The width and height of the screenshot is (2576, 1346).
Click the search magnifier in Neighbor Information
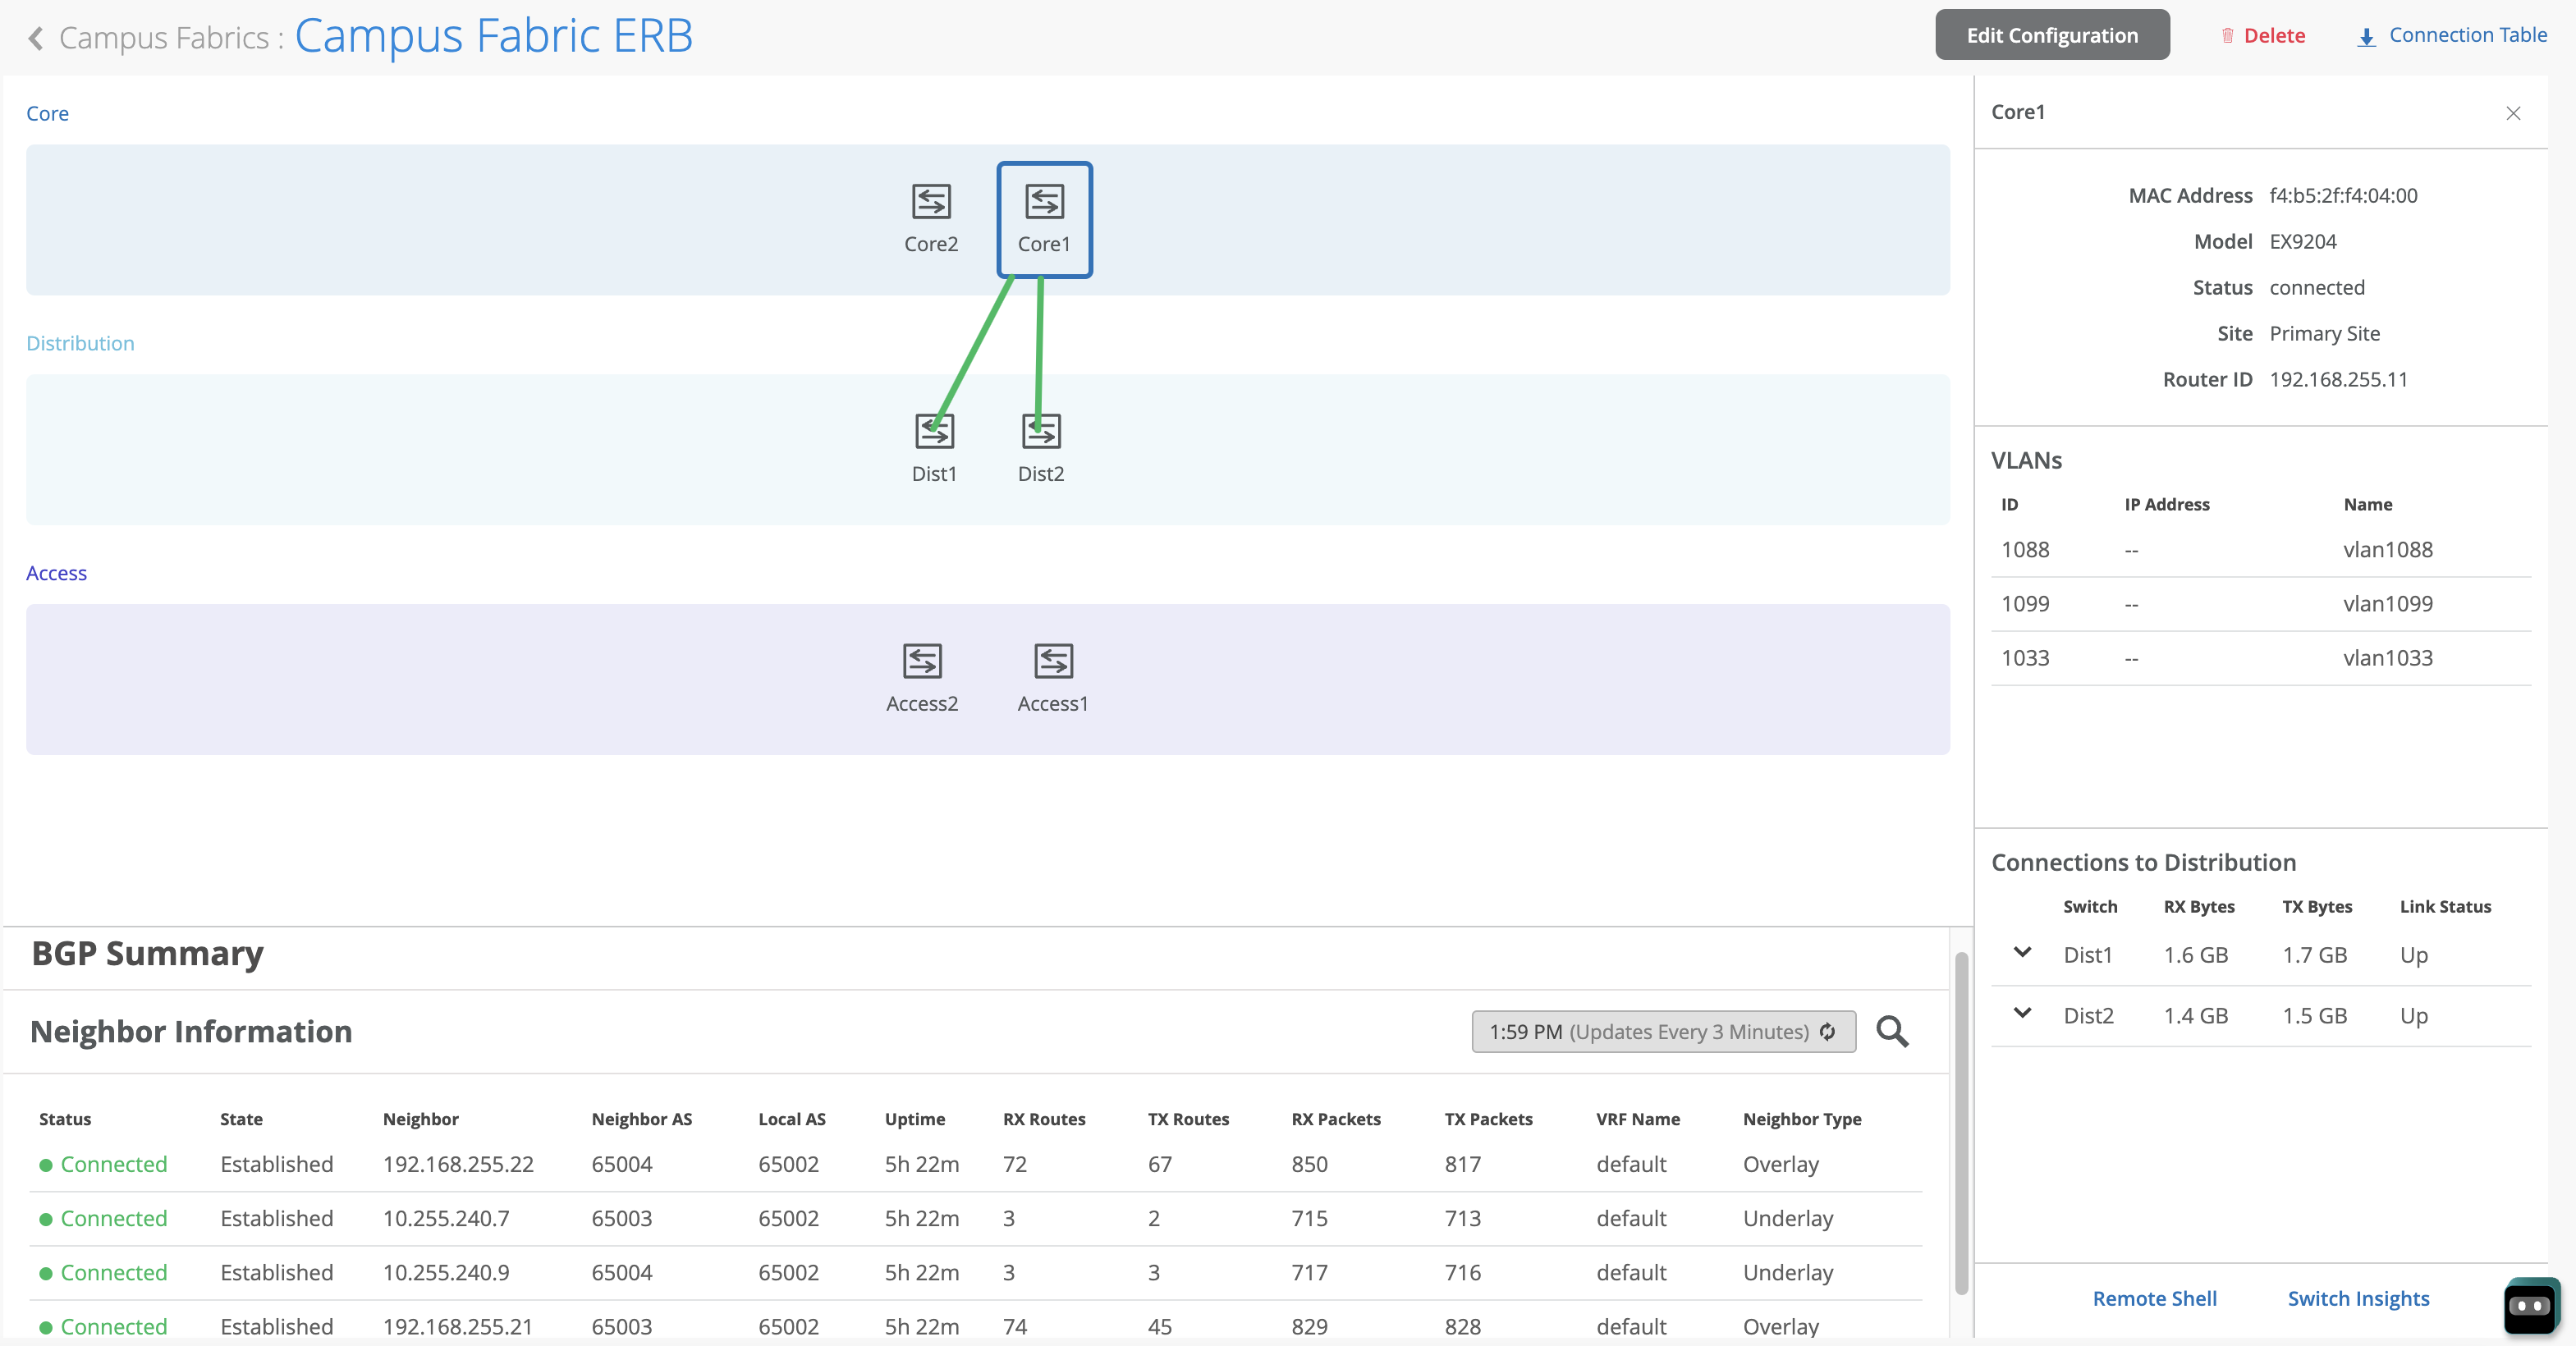[x=1891, y=1031]
